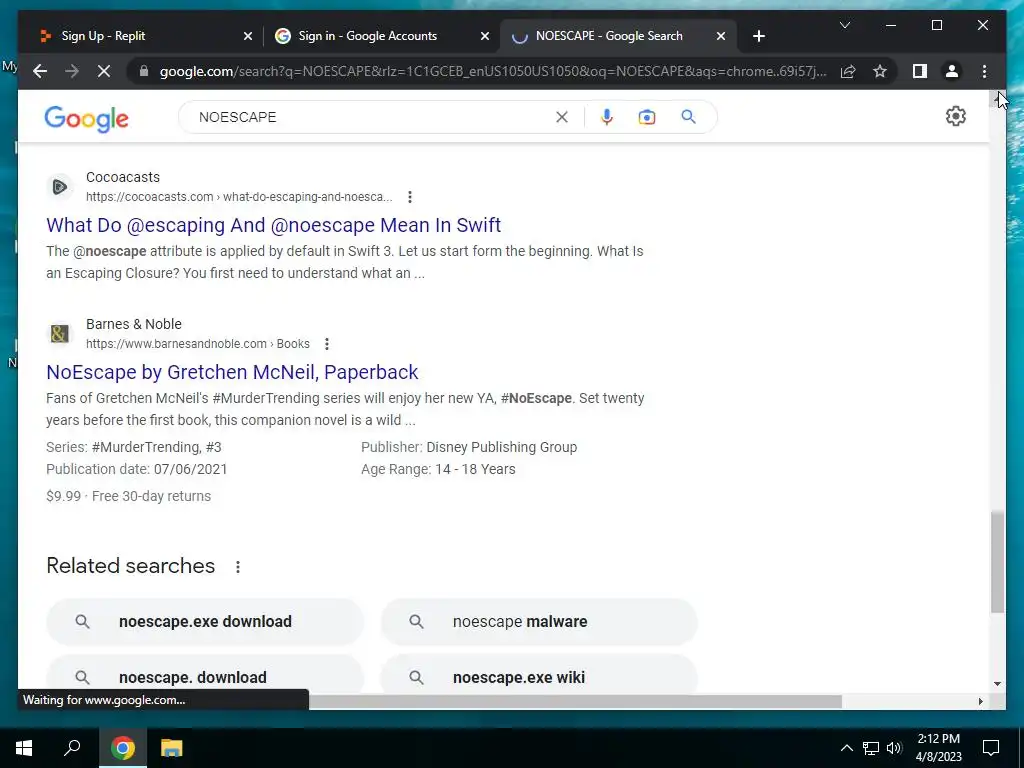The height and width of the screenshot is (768, 1024).
Task: Open more options for Barnes & Noble result
Action: point(327,344)
